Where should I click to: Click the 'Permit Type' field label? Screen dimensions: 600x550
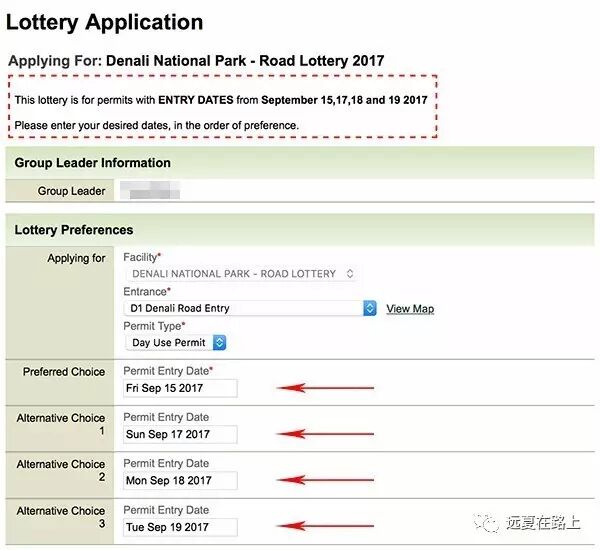click(x=154, y=326)
